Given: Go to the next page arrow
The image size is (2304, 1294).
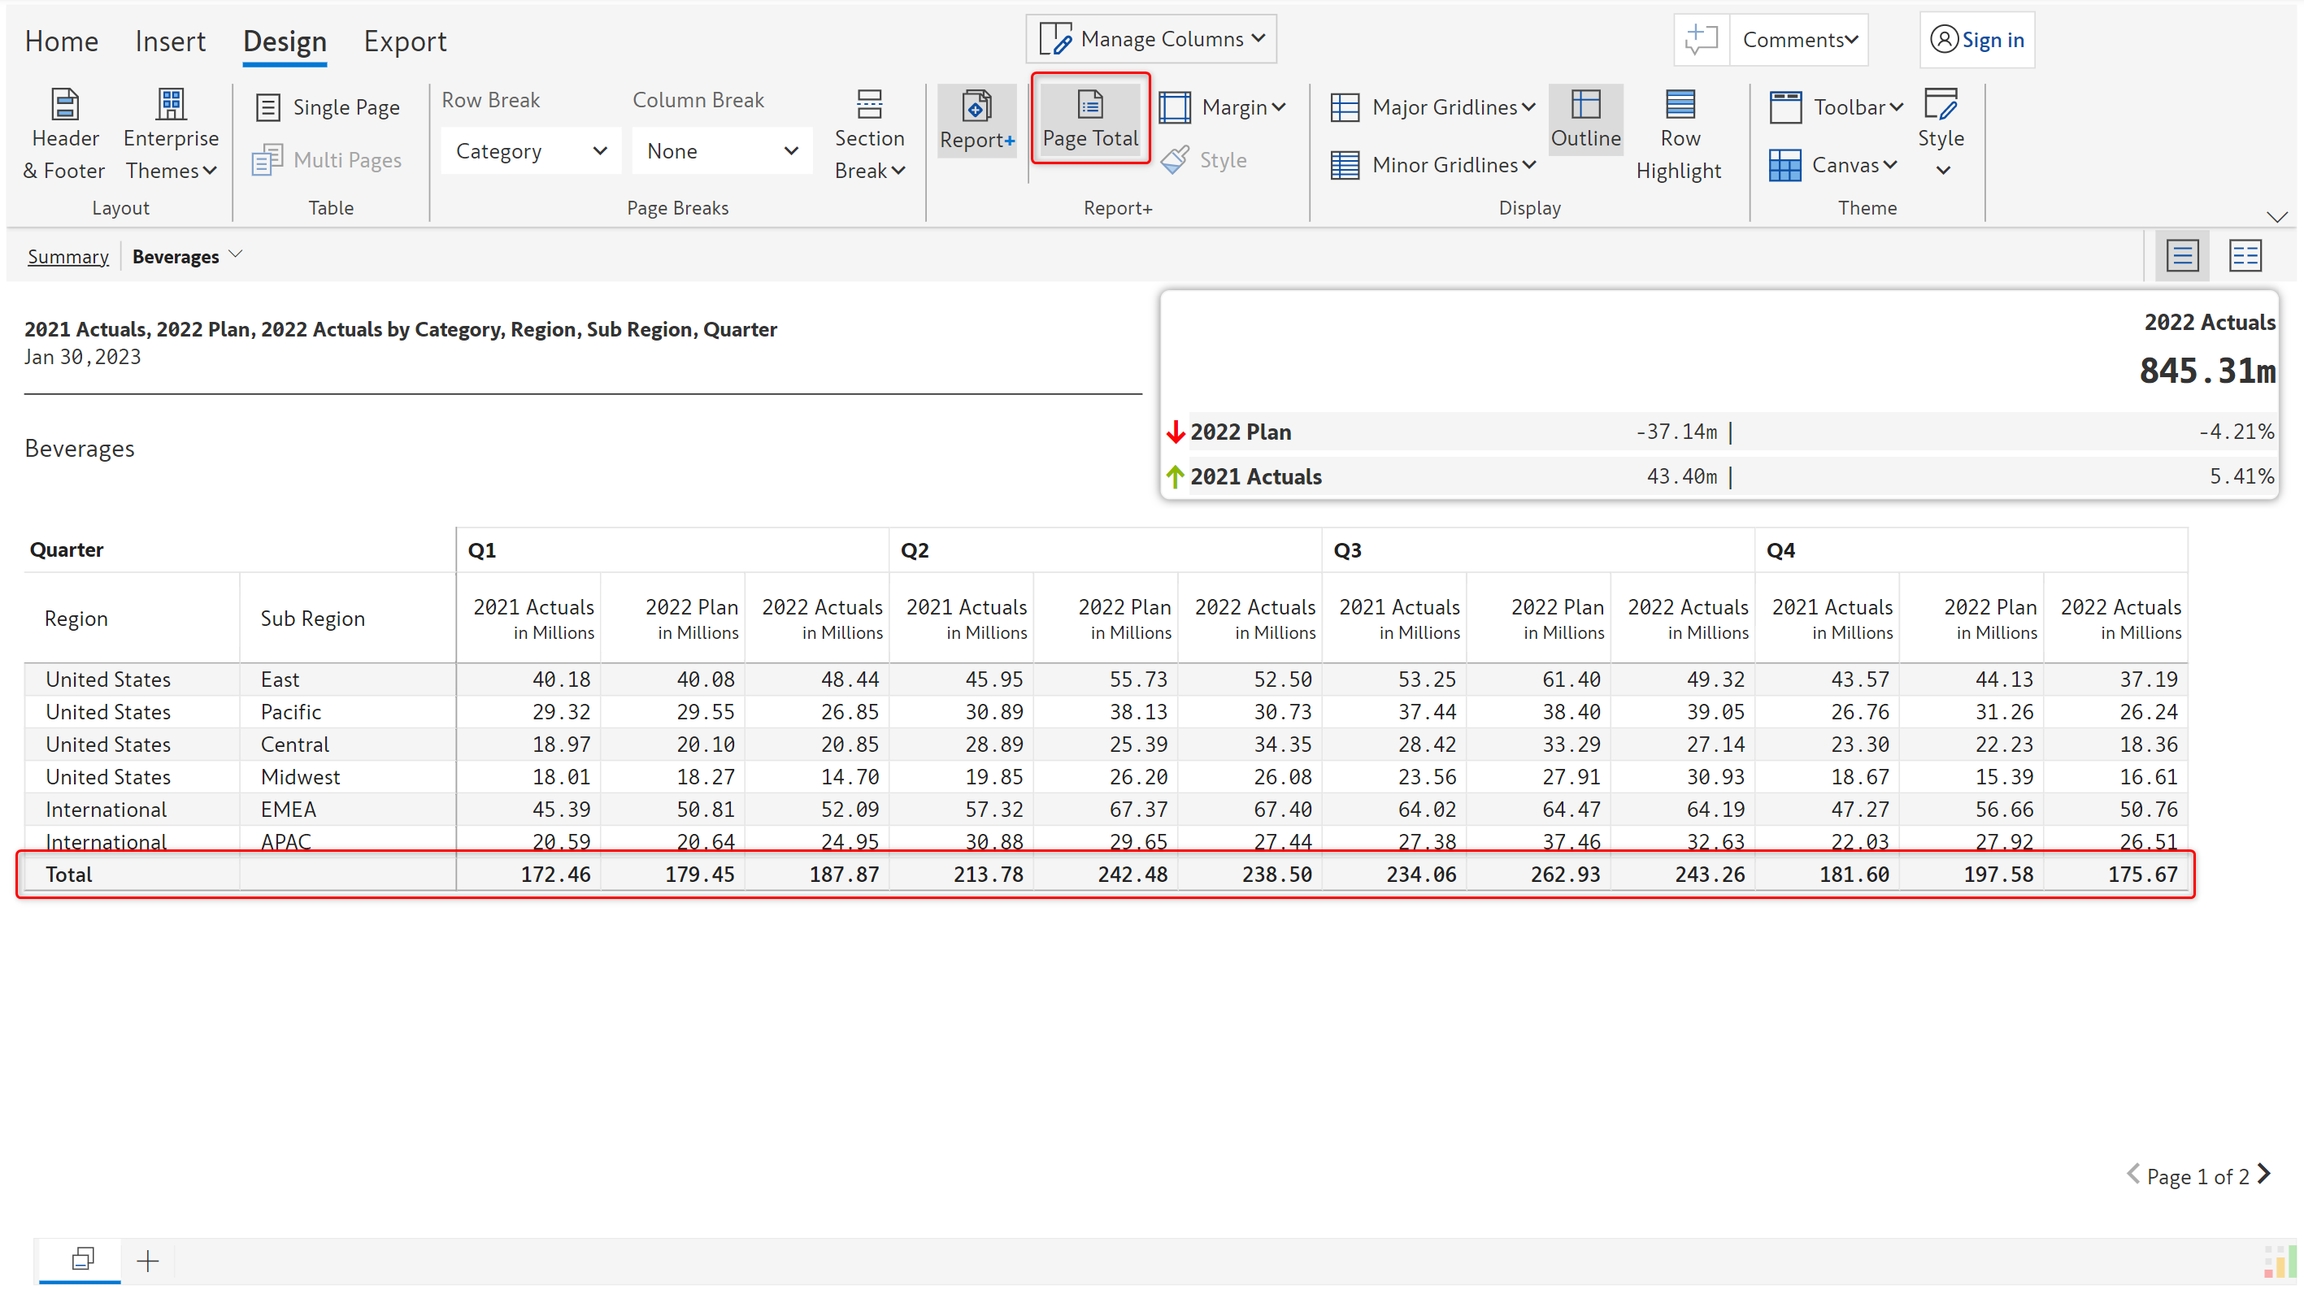Looking at the screenshot, I should pyautogui.click(x=2265, y=1174).
